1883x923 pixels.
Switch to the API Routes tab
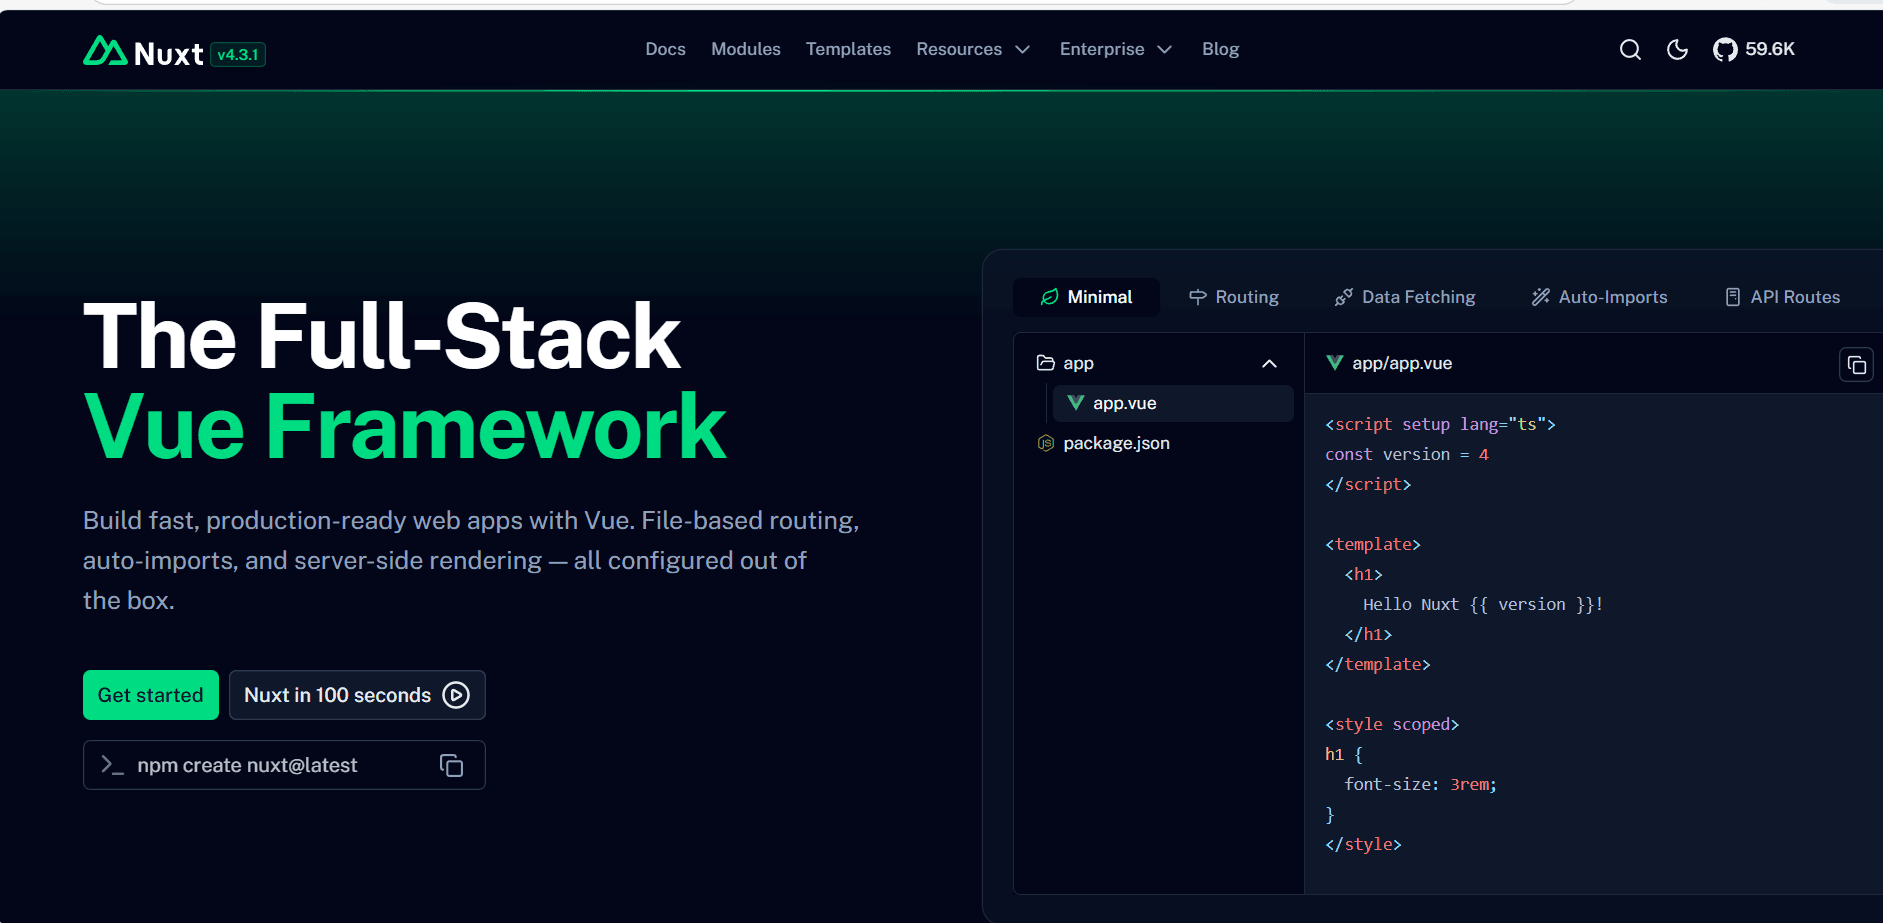click(1782, 297)
